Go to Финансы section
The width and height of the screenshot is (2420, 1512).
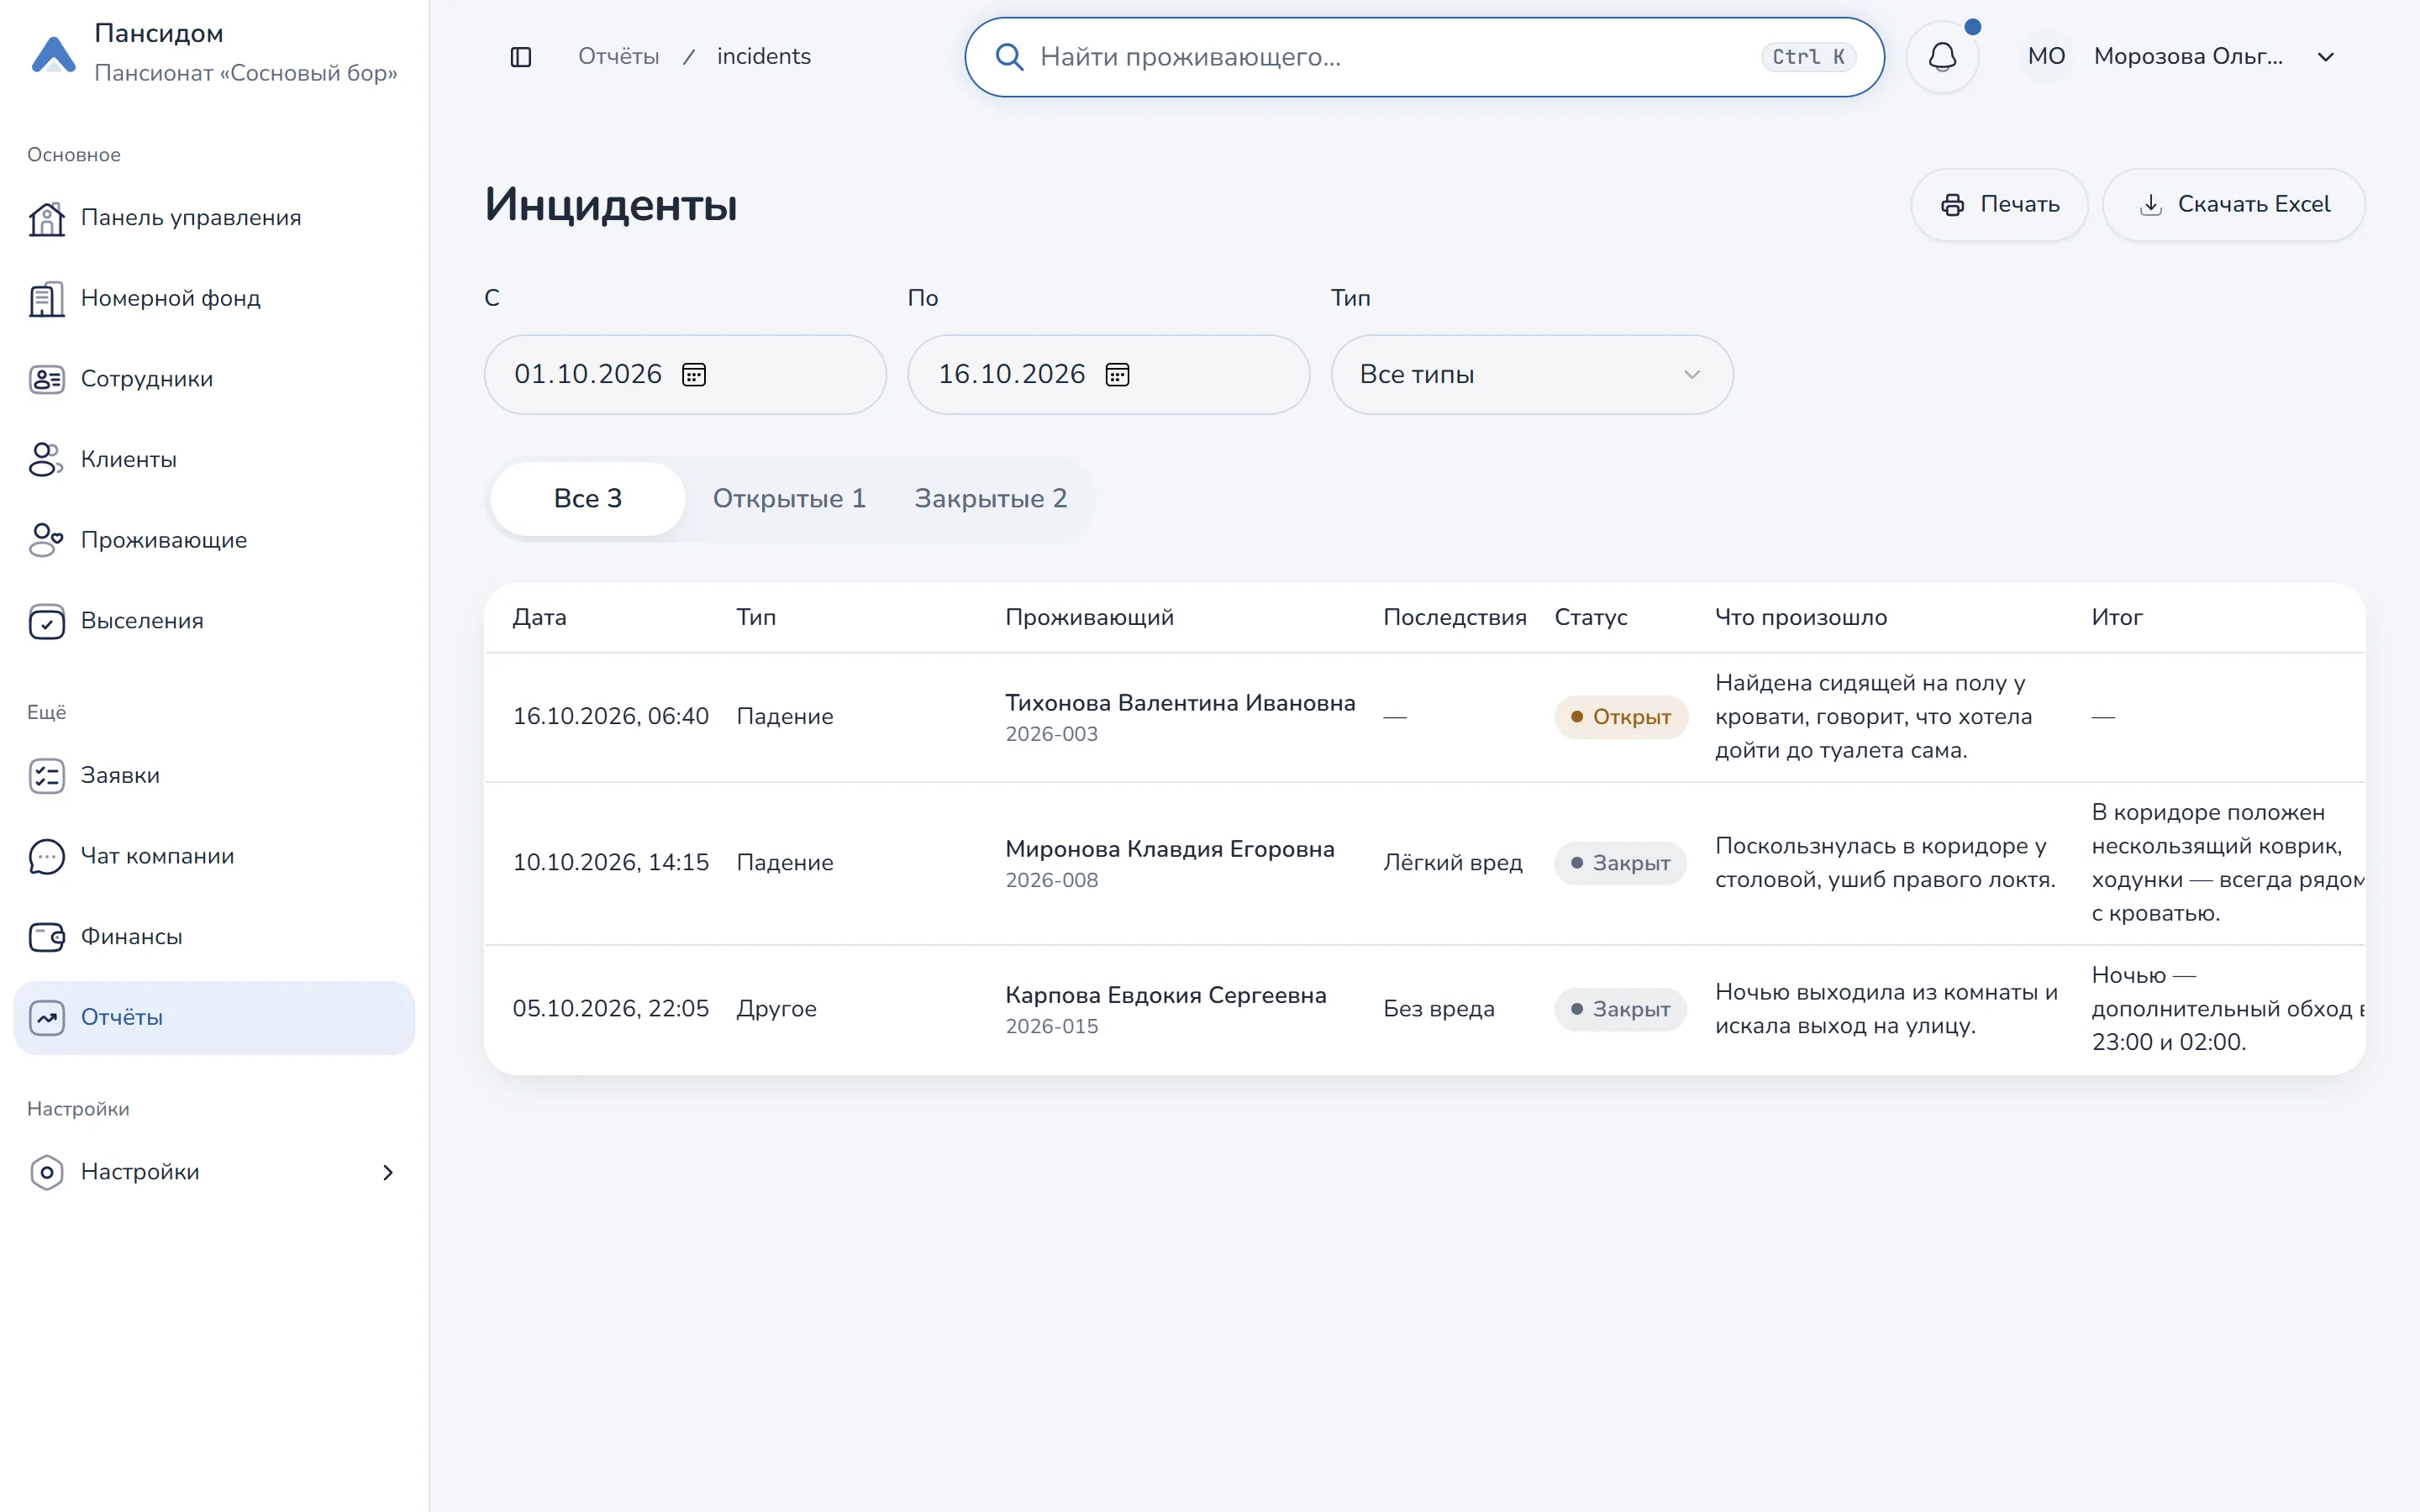pos(214,937)
